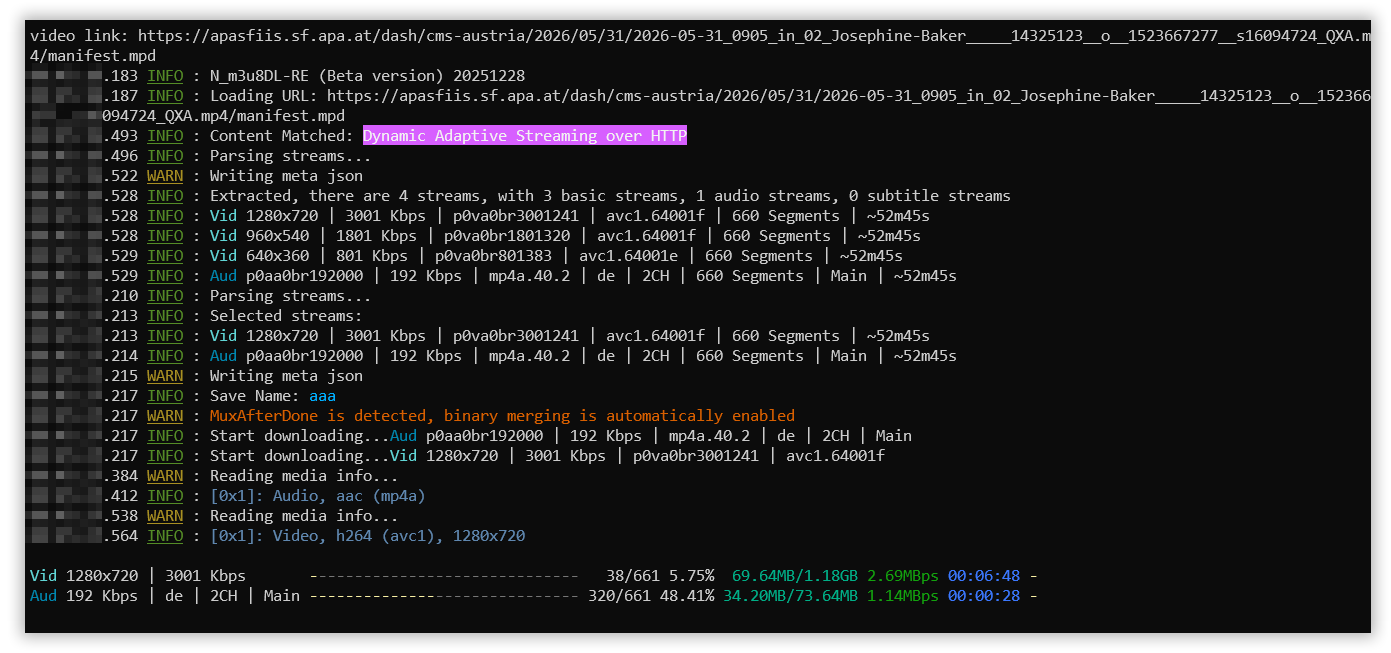The width and height of the screenshot is (1391, 653).
Task: Click 'Writing meta json' on the .215 line
Action: [x=286, y=376]
